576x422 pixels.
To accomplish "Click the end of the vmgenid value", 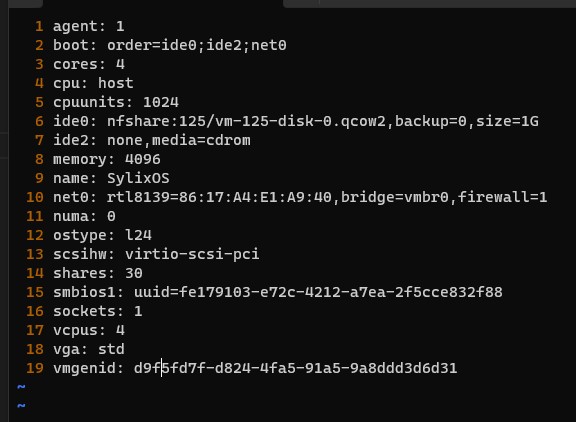I will pos(456,368).
